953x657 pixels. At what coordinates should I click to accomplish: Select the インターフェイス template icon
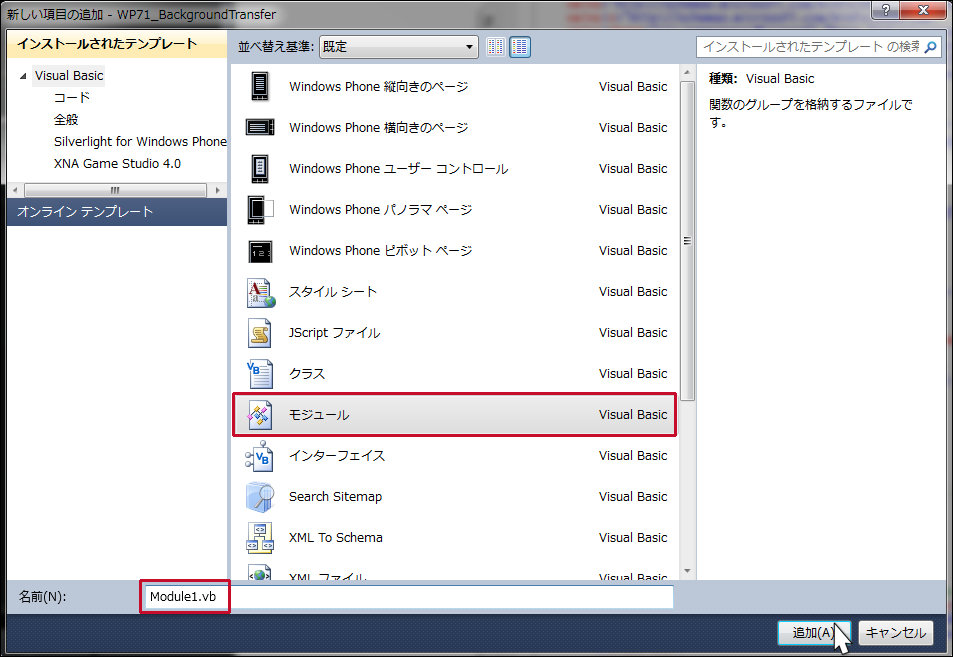click(260, 456)
